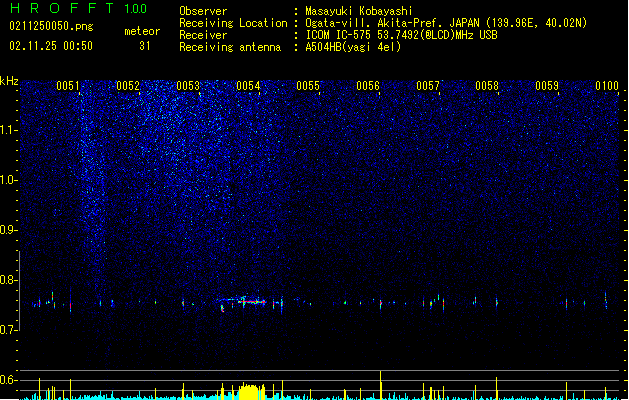
Task: Click the 0053 time marker
Action: (188, 86)
